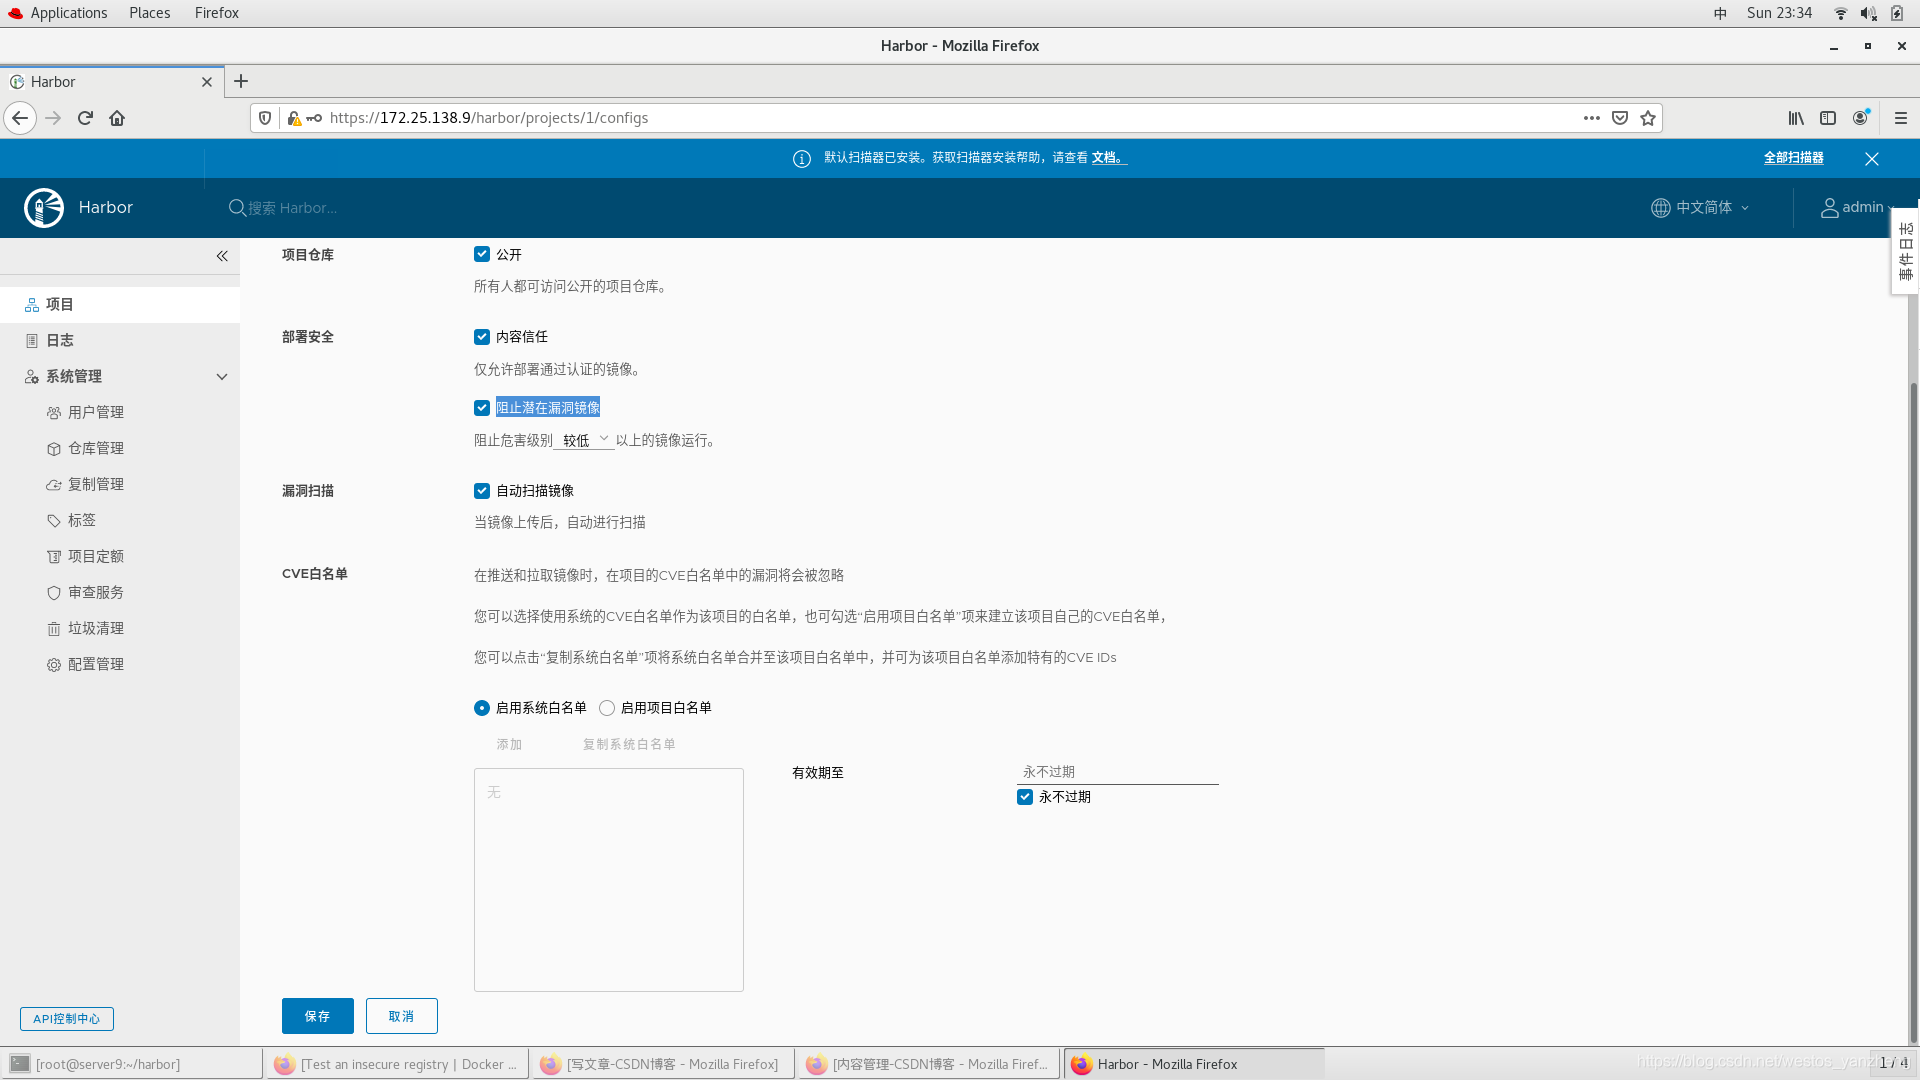Click the 取消 cancel button
The image size is (1920, 1080).
pos(402,1016)
